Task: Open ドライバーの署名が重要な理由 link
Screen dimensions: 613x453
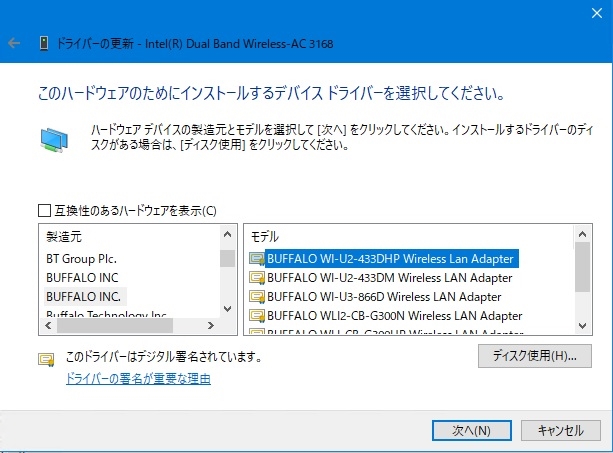Action: 138,378
